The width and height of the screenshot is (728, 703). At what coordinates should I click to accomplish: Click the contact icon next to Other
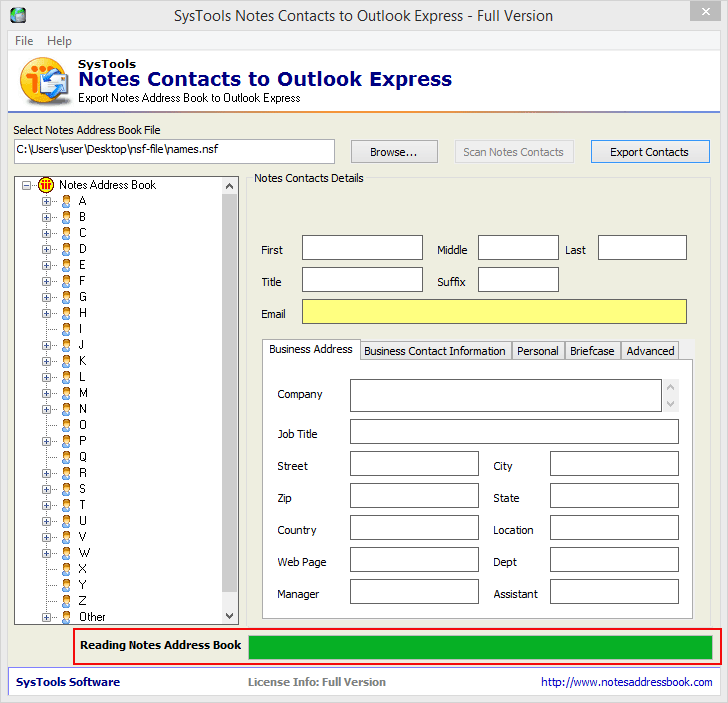66,617
